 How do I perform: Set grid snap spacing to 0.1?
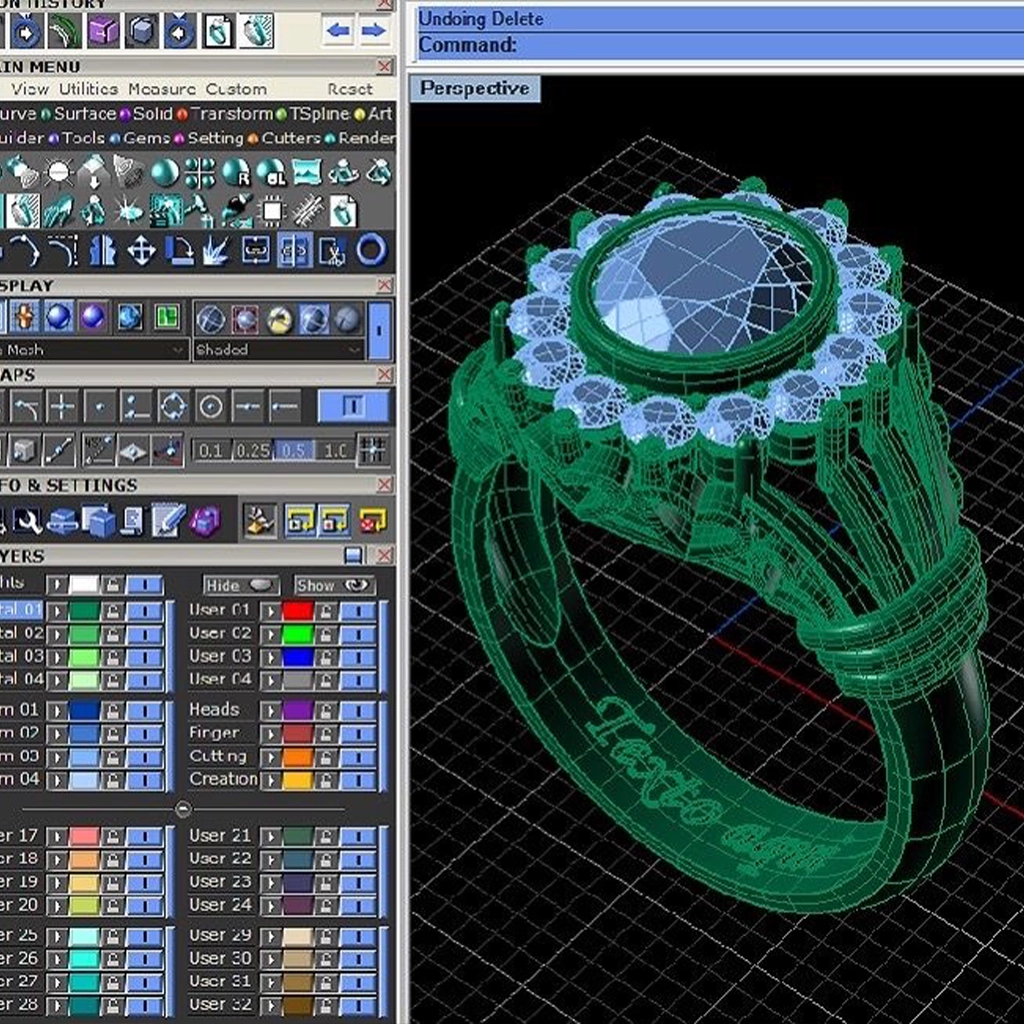point(212,451)
